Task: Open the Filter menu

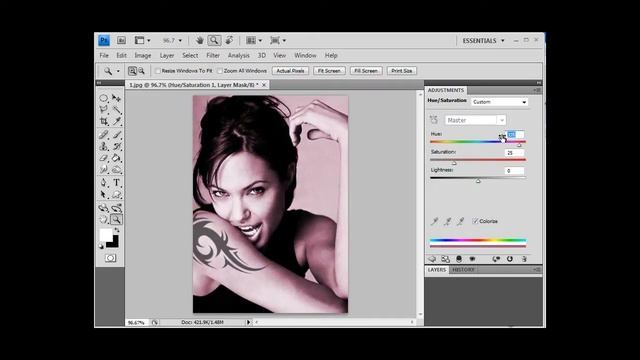Action: pos(213,56)
